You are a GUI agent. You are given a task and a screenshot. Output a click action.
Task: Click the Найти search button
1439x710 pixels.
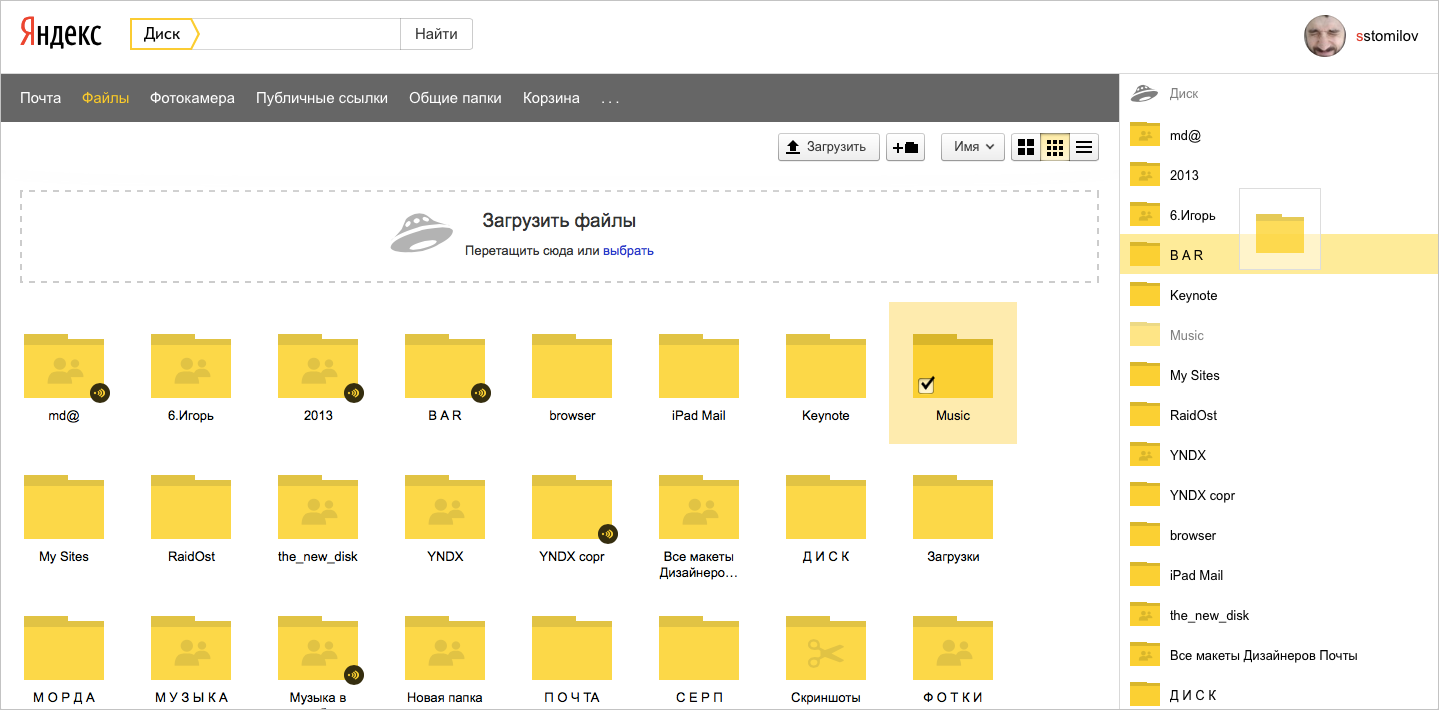(436, 34)
